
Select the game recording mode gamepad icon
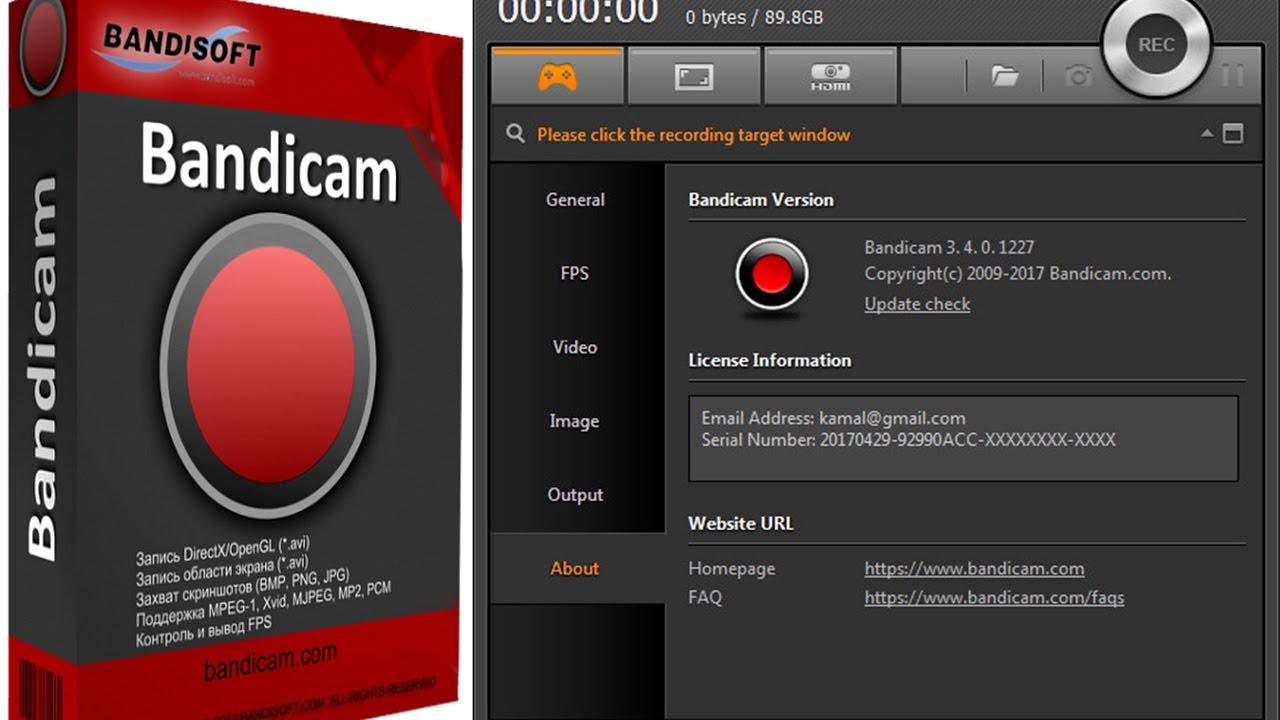pyautogui.click(x=557, y=76)
